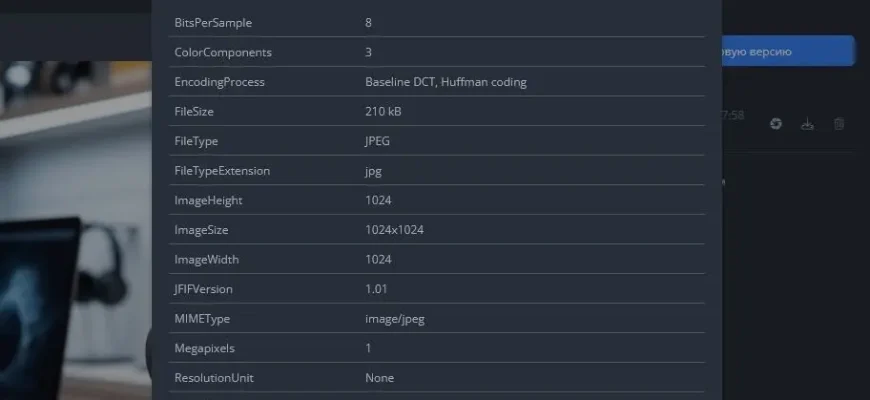Click the ImageHeight property label

click(x=208, y=200)
